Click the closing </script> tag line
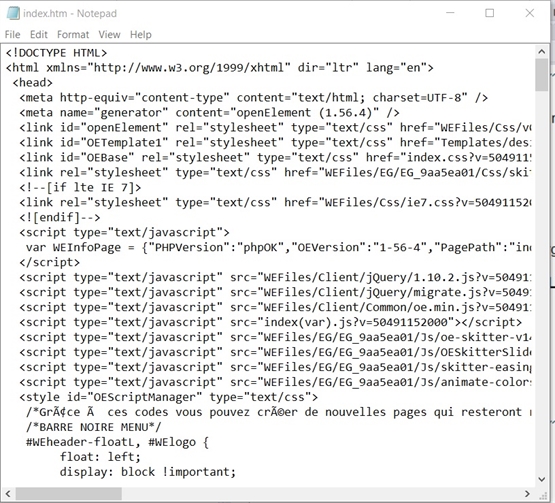555x503 pixels. 50,262
